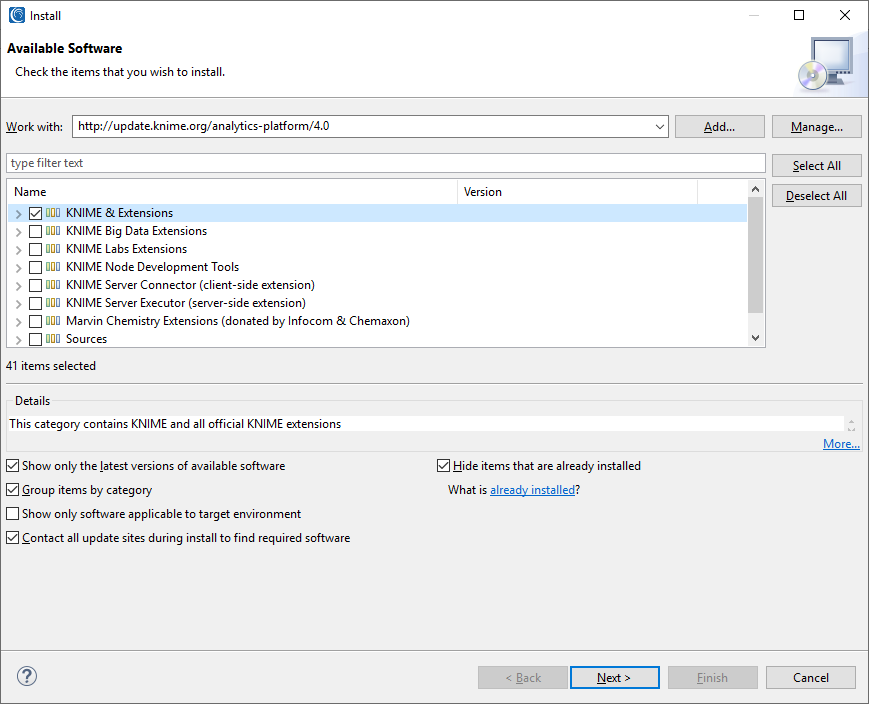This screenshot has height=704, width=869.
Task: Click the KNIME Server Connector category icon
Action: pos(53,285)
